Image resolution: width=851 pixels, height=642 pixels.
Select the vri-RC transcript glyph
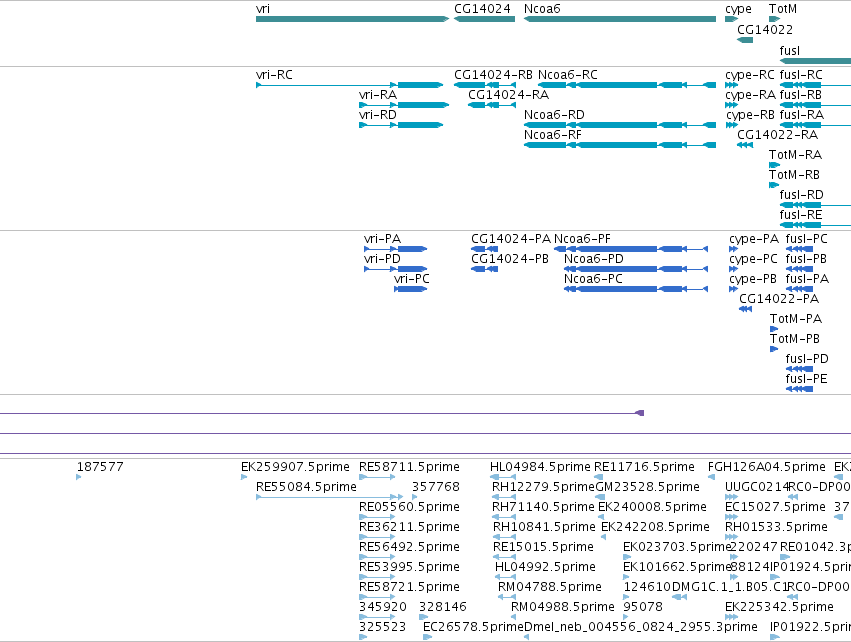point(350,85)
